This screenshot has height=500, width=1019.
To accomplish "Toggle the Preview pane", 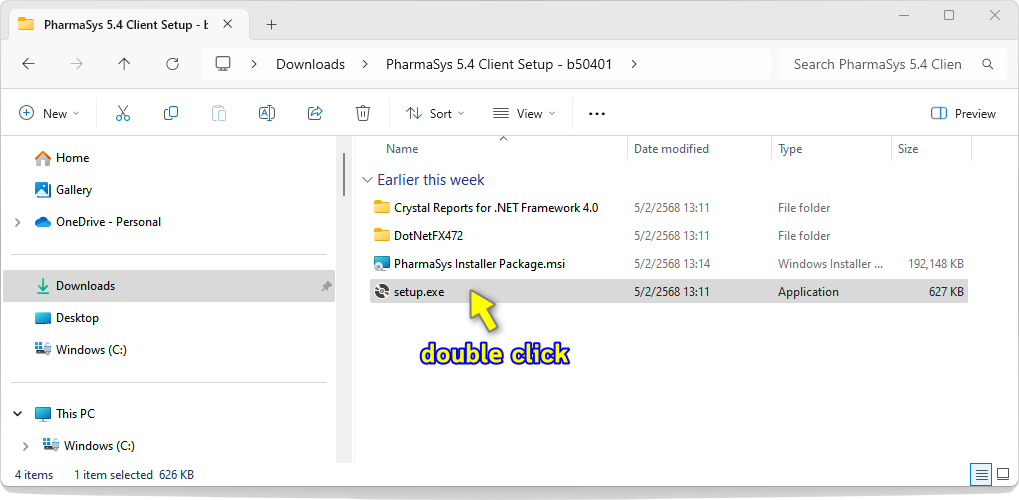I will point(963,113).
